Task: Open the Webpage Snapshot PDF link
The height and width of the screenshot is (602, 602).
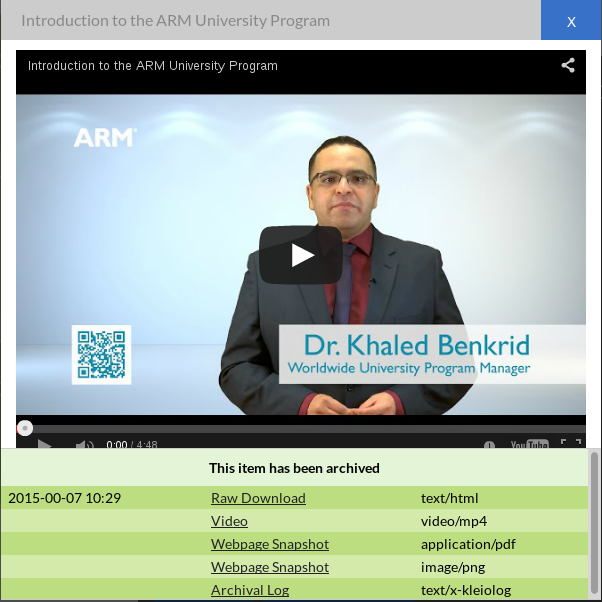Action: click(x=270, y=544)
